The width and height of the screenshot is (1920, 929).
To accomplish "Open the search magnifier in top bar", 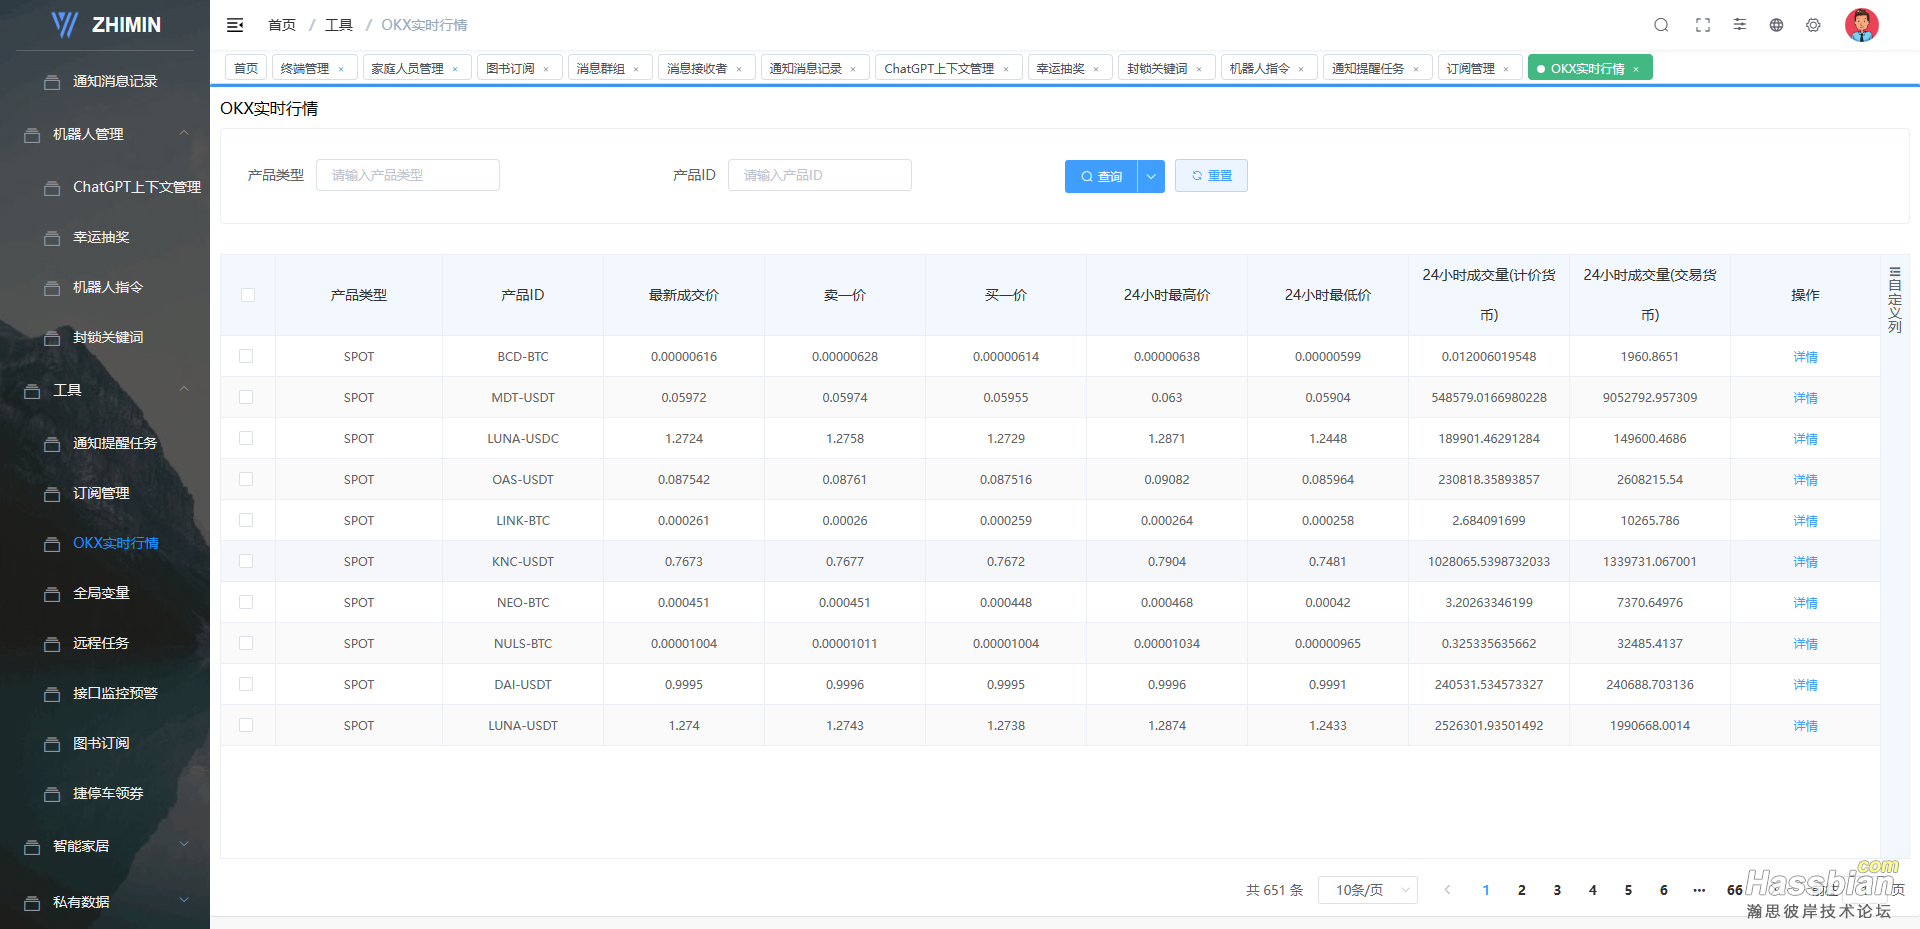I will [x=1661, y=25].
